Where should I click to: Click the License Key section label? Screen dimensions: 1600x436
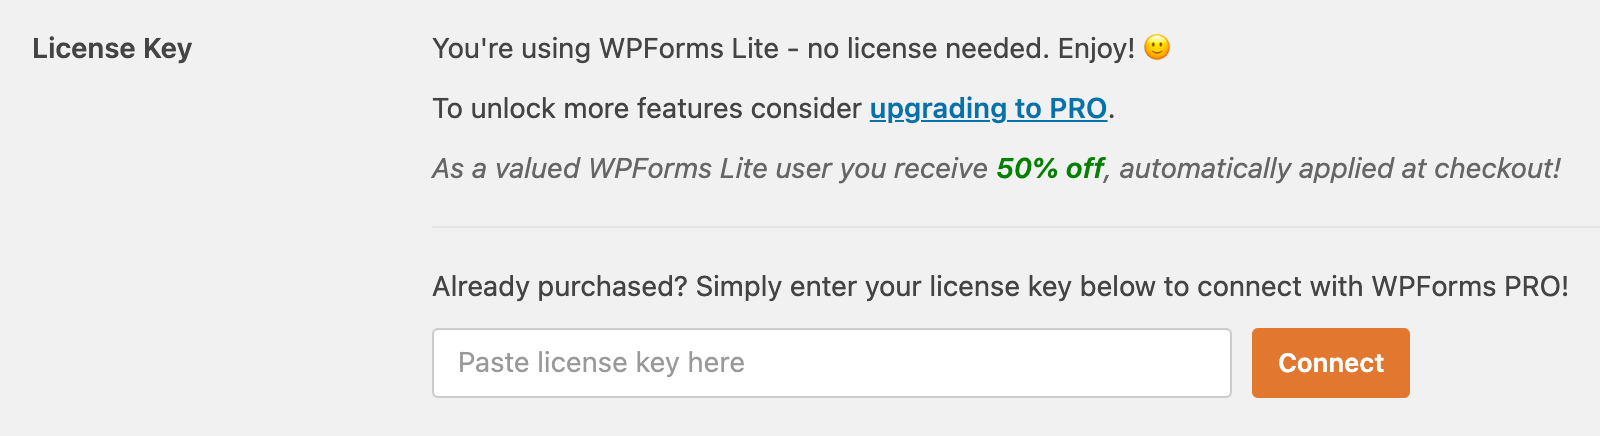coord(112,48)
